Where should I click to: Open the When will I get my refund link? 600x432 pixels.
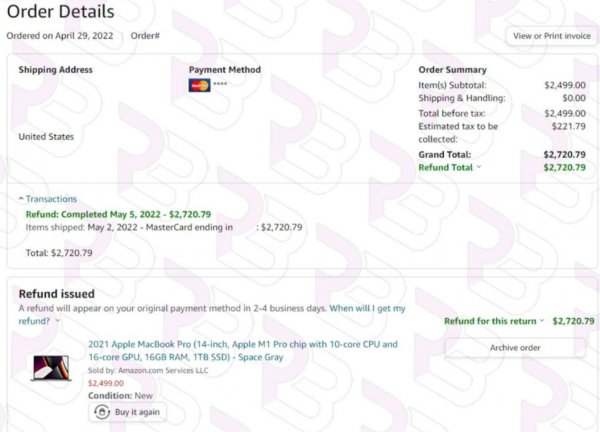tap(212, 315)
